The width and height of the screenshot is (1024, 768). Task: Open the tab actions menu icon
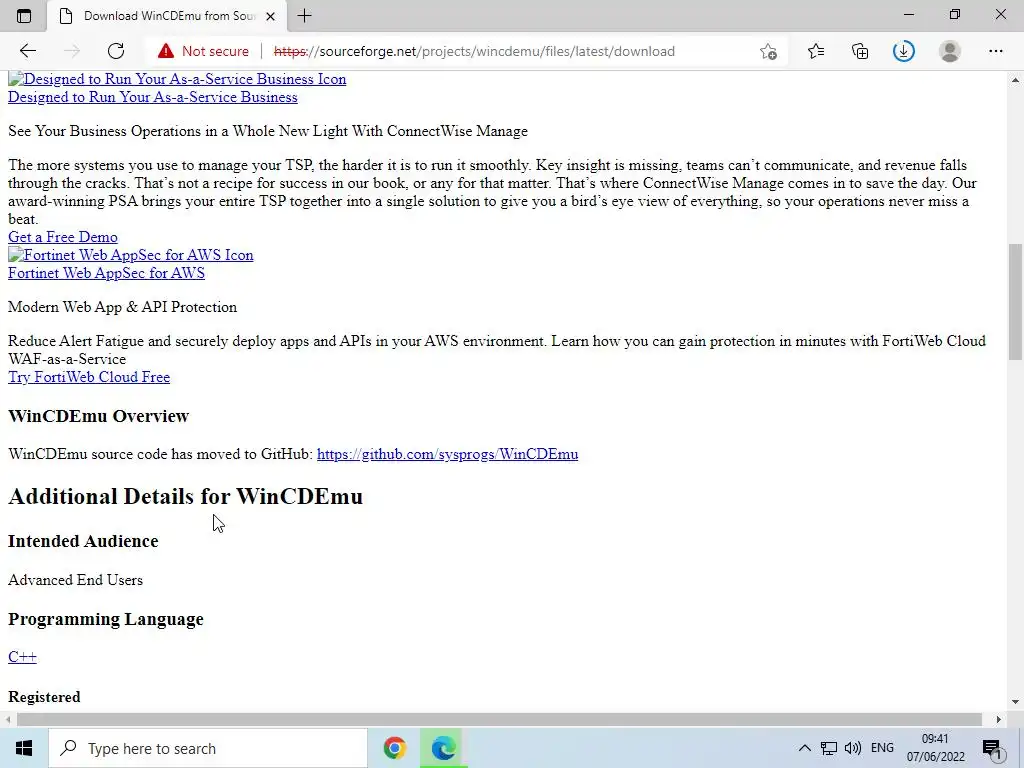tap(24, 16)
